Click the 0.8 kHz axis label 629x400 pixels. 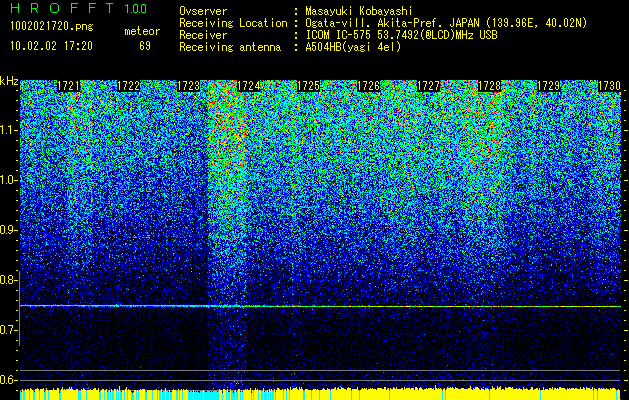[8, 280]
